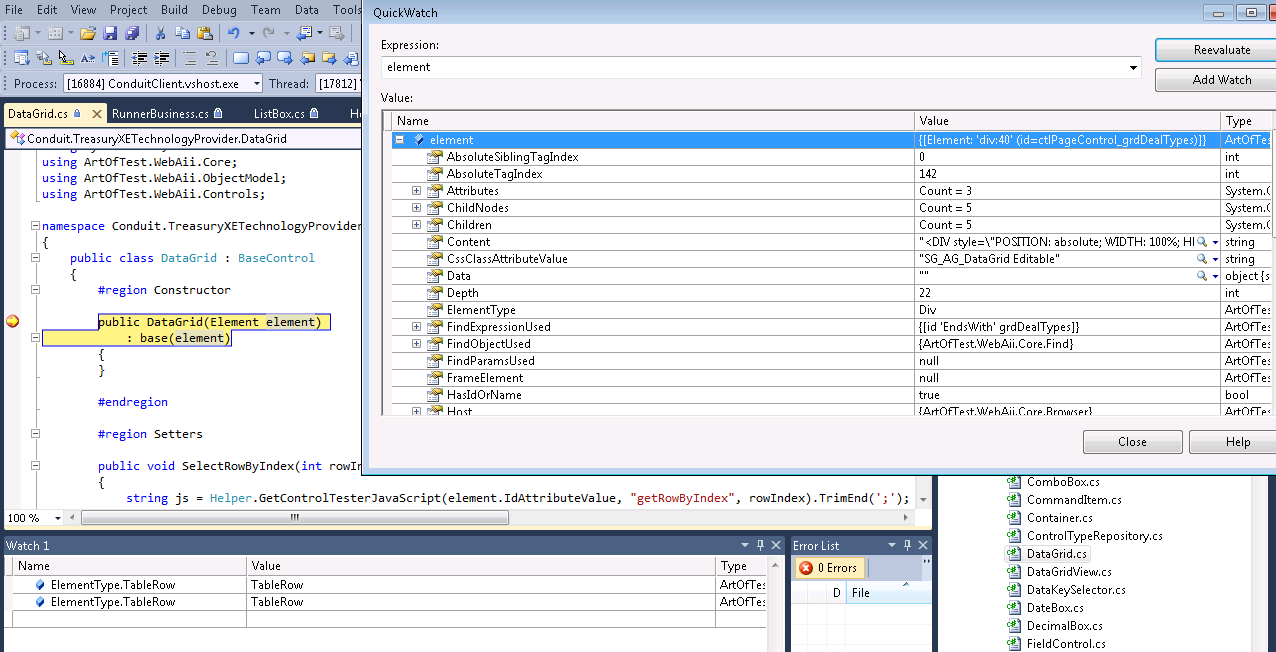Click the Paste clipboard icon

pyautogui.click(x=203, y=33)
